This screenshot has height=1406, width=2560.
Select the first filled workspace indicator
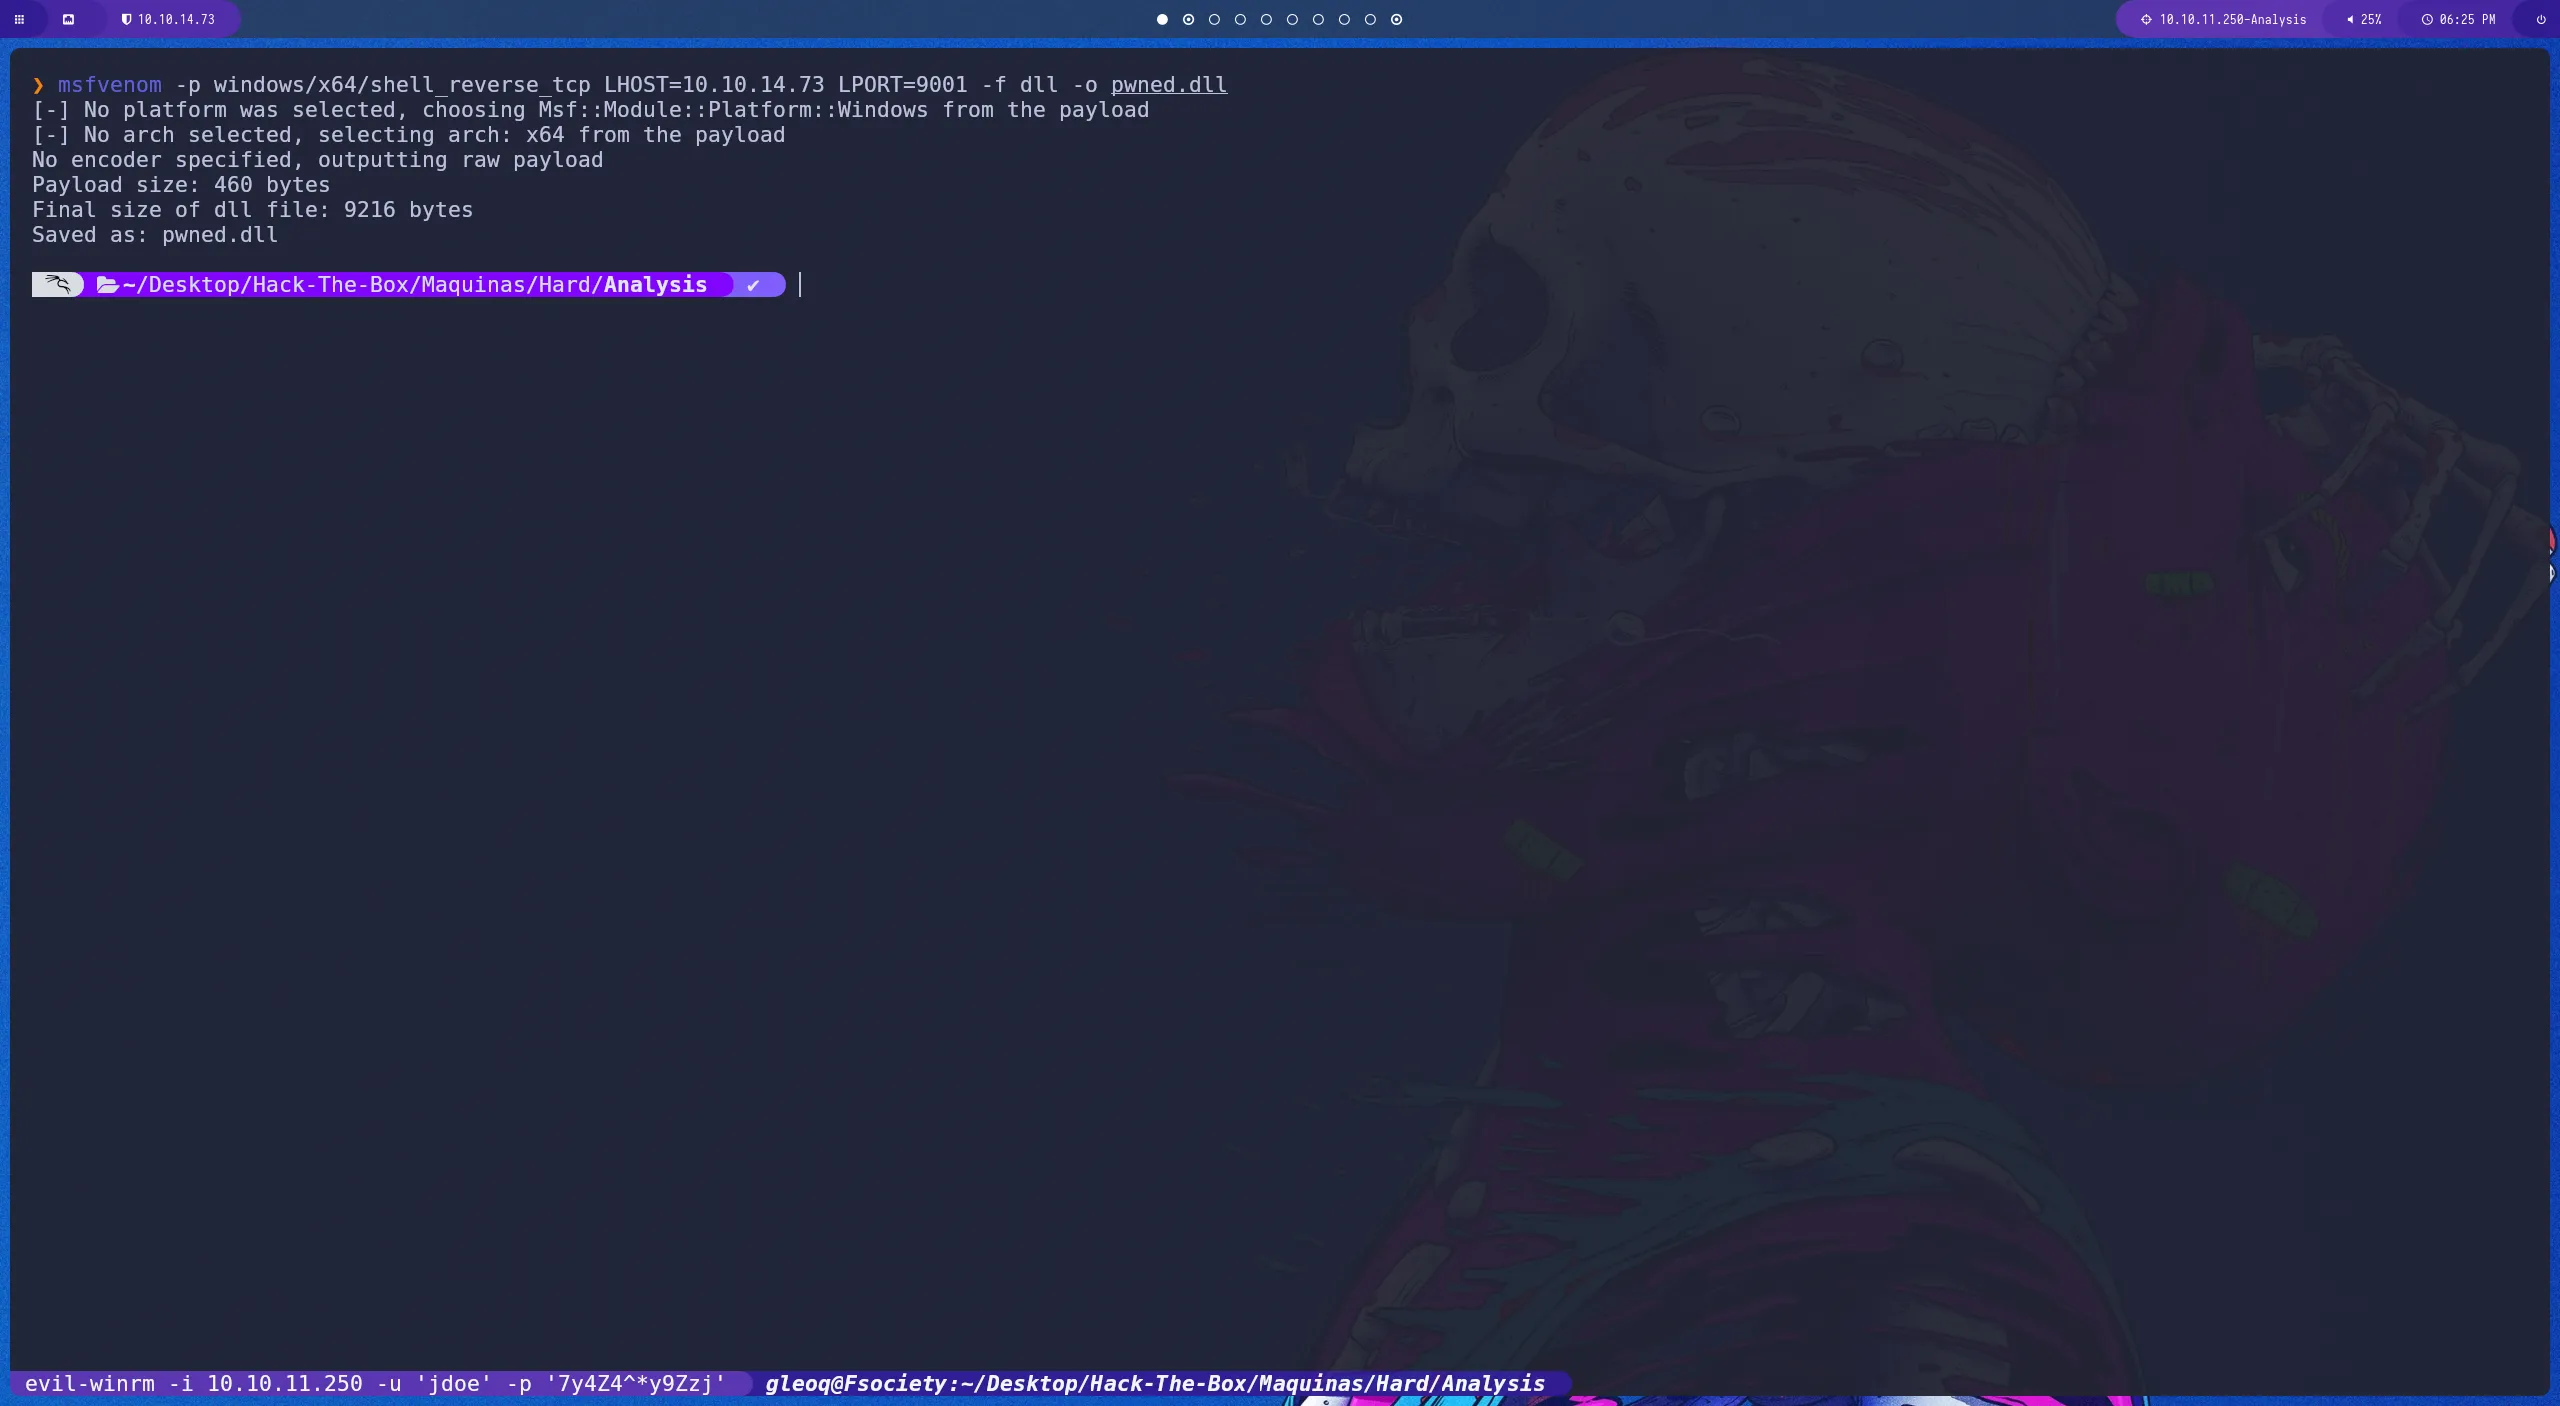pyautogui.click(x=1161, y=19)
